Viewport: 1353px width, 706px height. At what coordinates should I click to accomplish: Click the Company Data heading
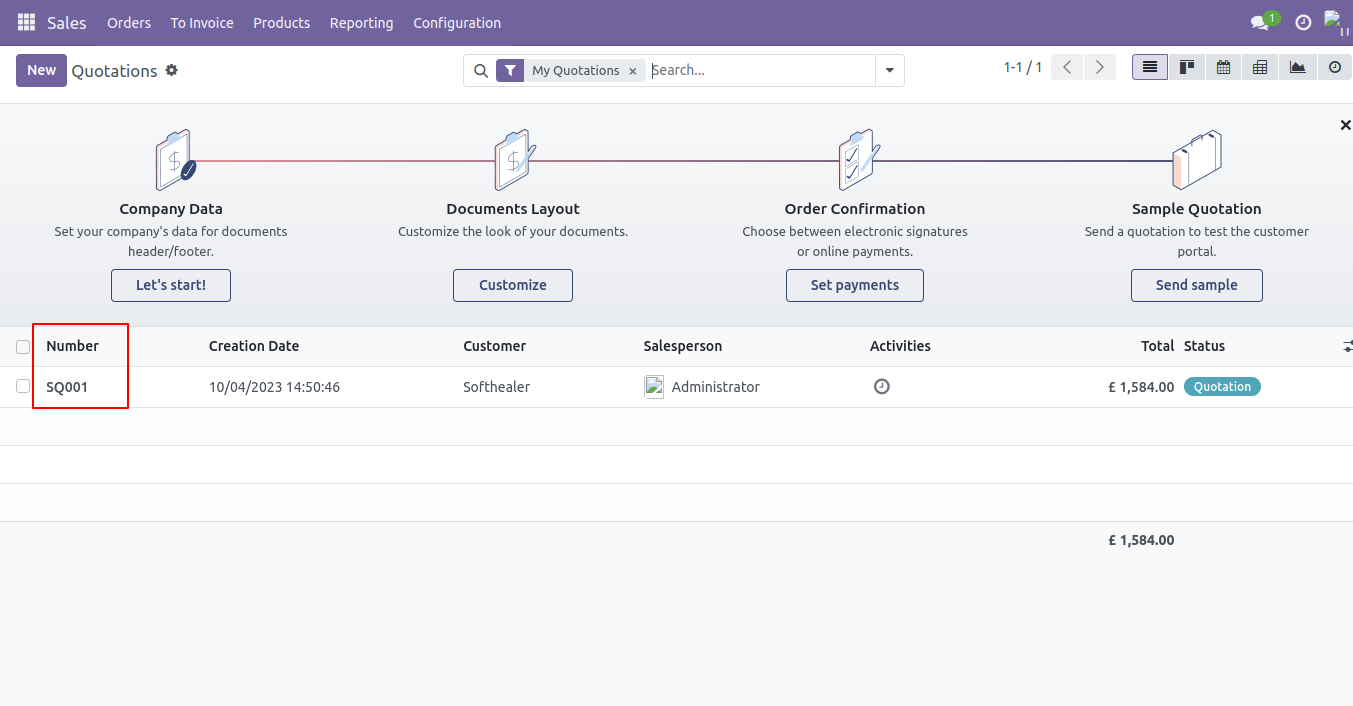(171, 209)
